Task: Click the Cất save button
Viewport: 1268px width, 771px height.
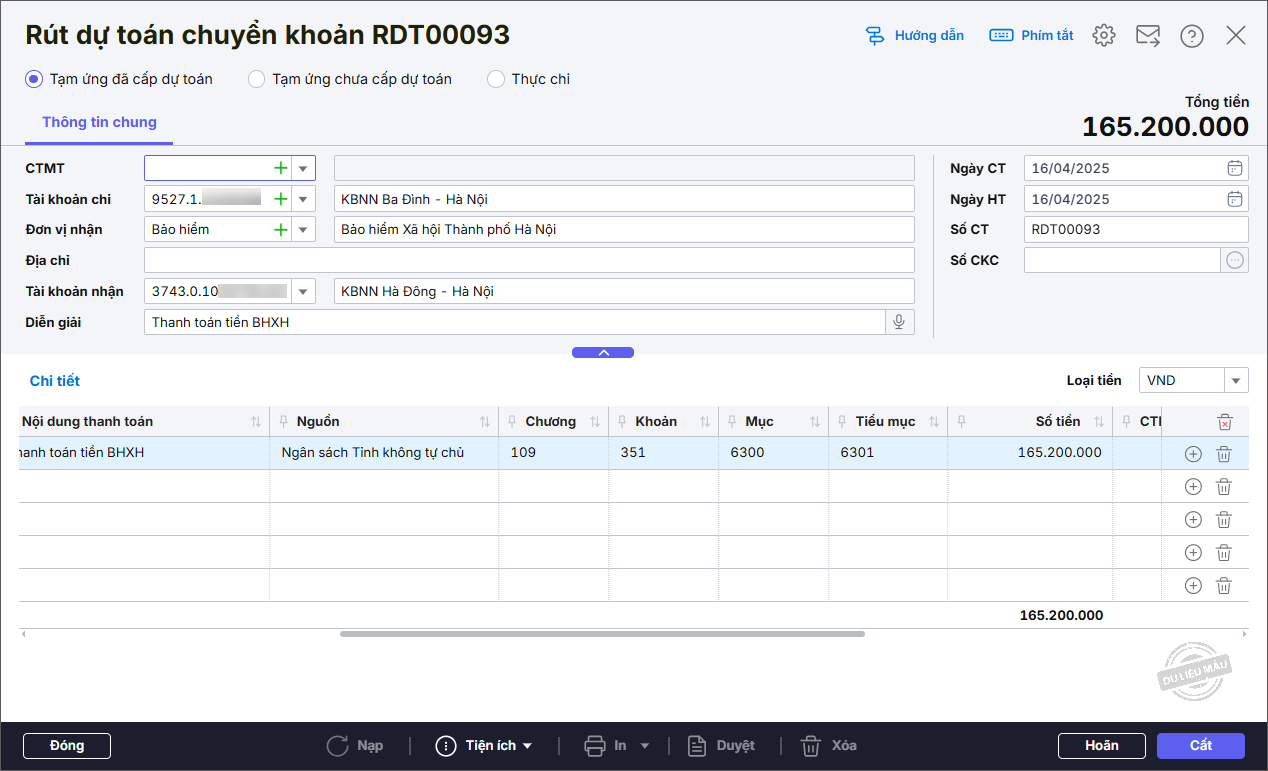Action: (1200, 745)
